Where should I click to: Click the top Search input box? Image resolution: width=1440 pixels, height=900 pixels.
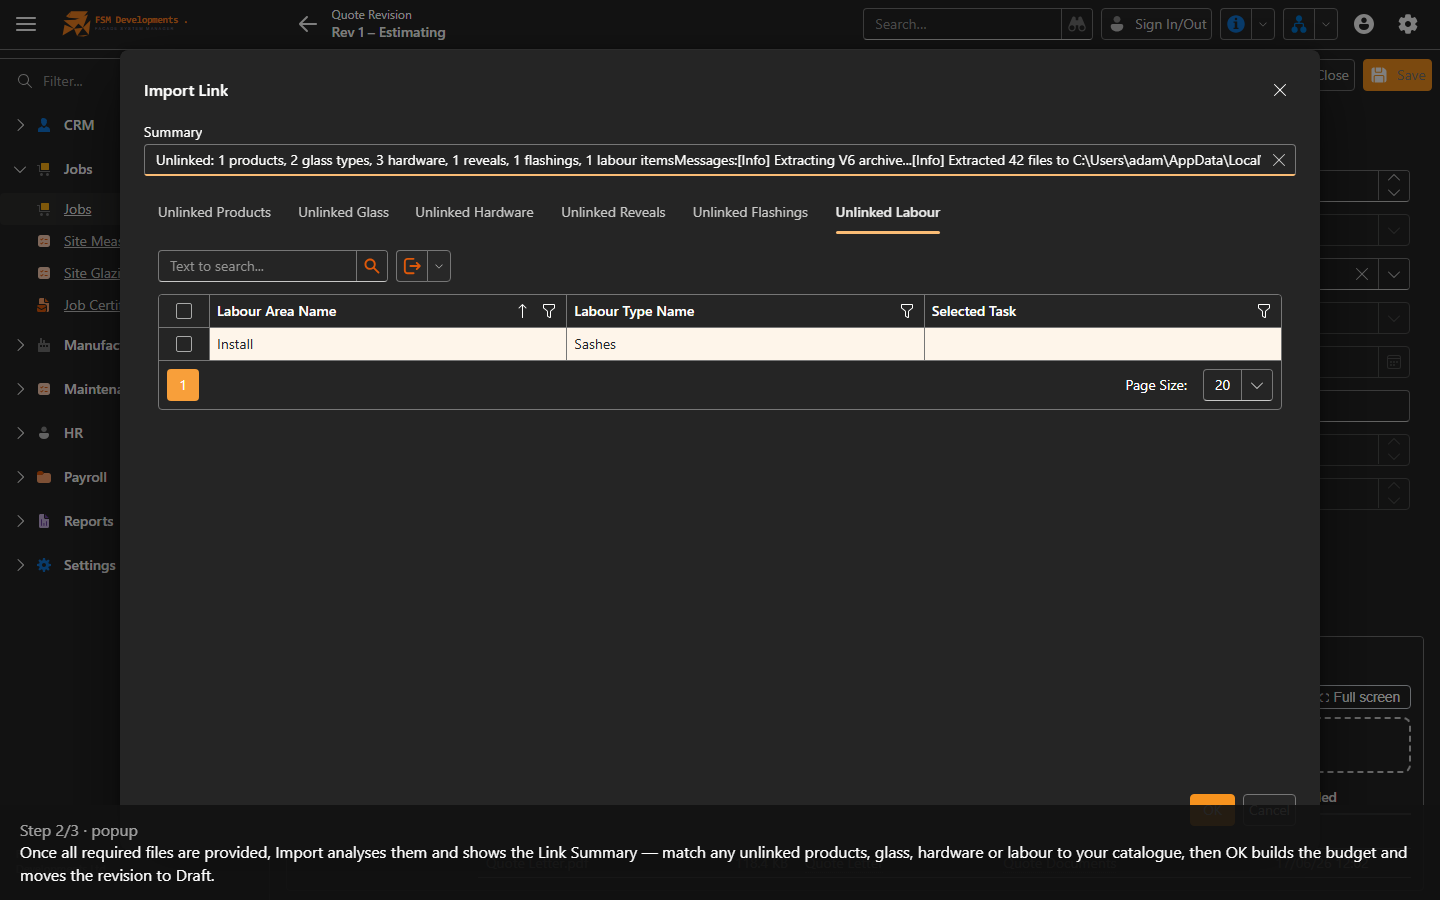962,24
